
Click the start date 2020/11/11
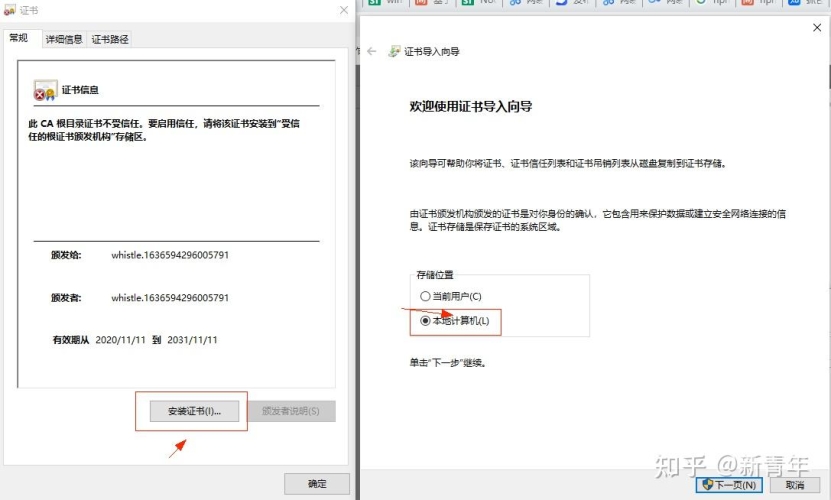120,340
